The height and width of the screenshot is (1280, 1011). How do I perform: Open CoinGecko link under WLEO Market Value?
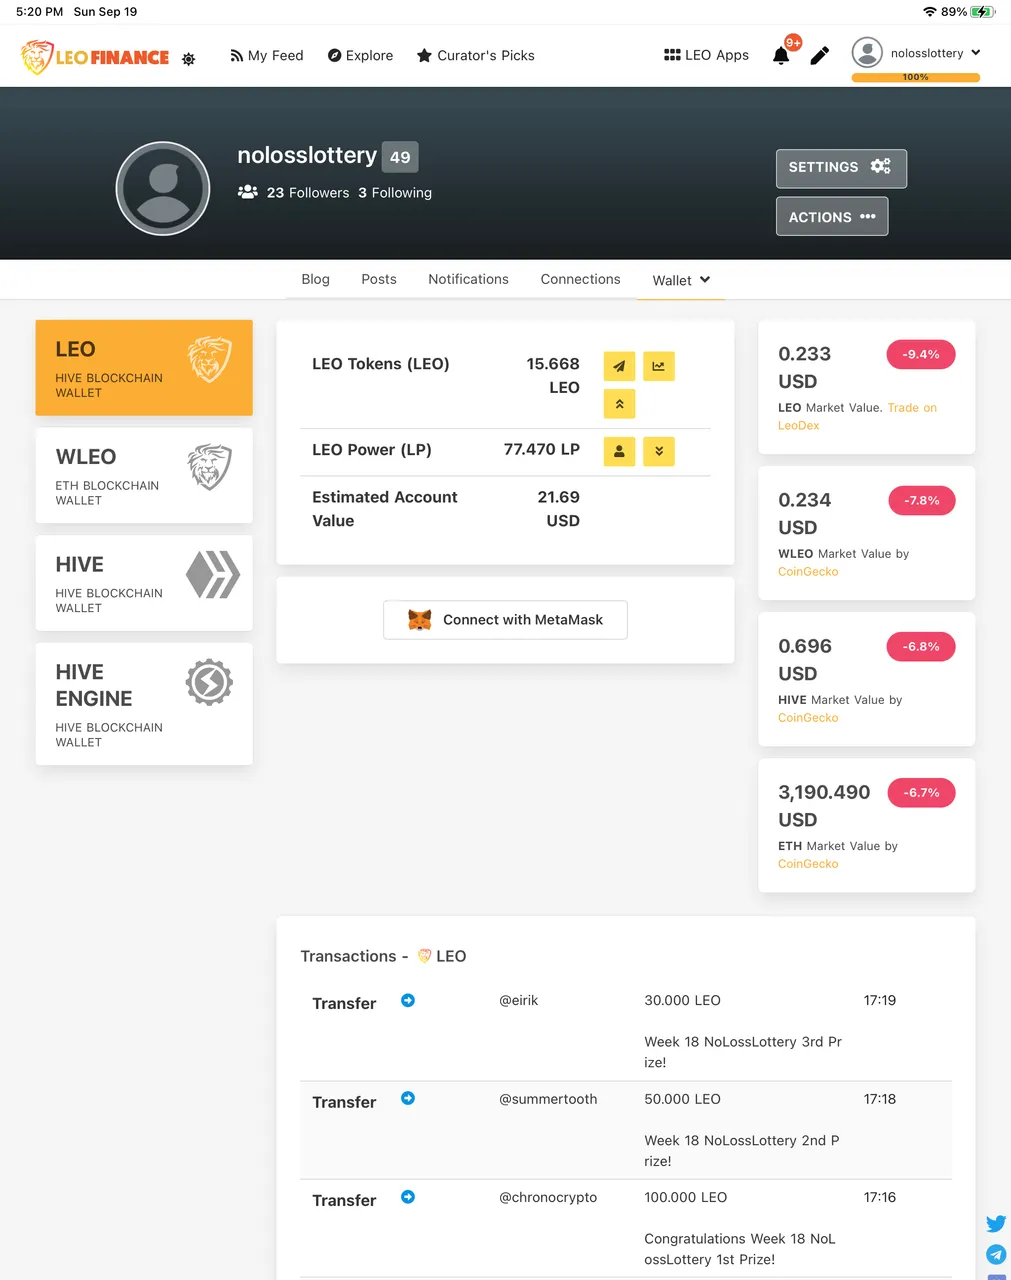click(808, 571)
